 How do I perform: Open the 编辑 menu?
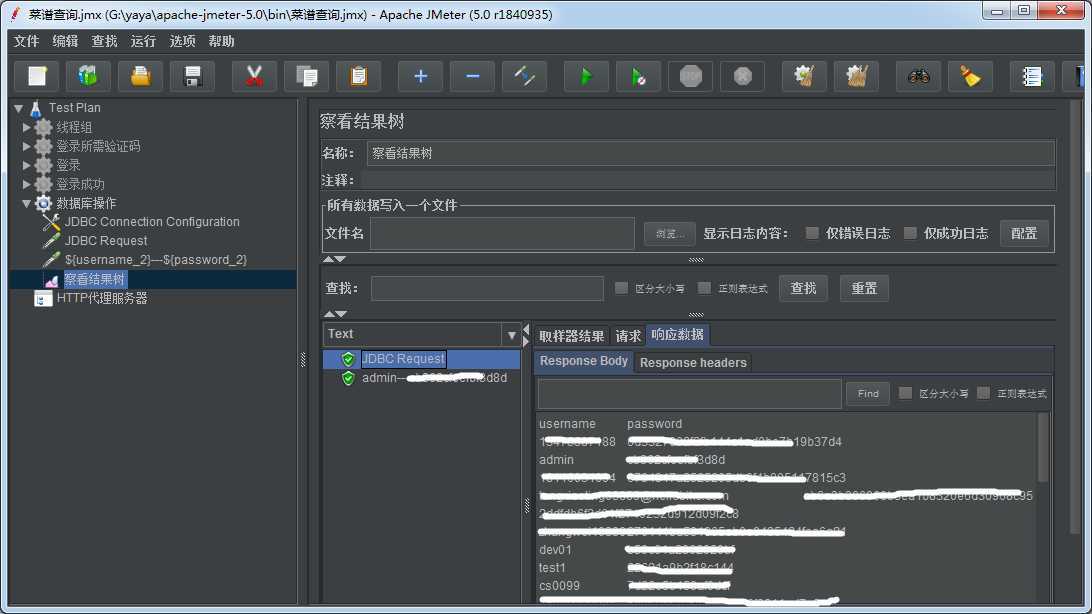pyautogui.click(x=65, y=41)
